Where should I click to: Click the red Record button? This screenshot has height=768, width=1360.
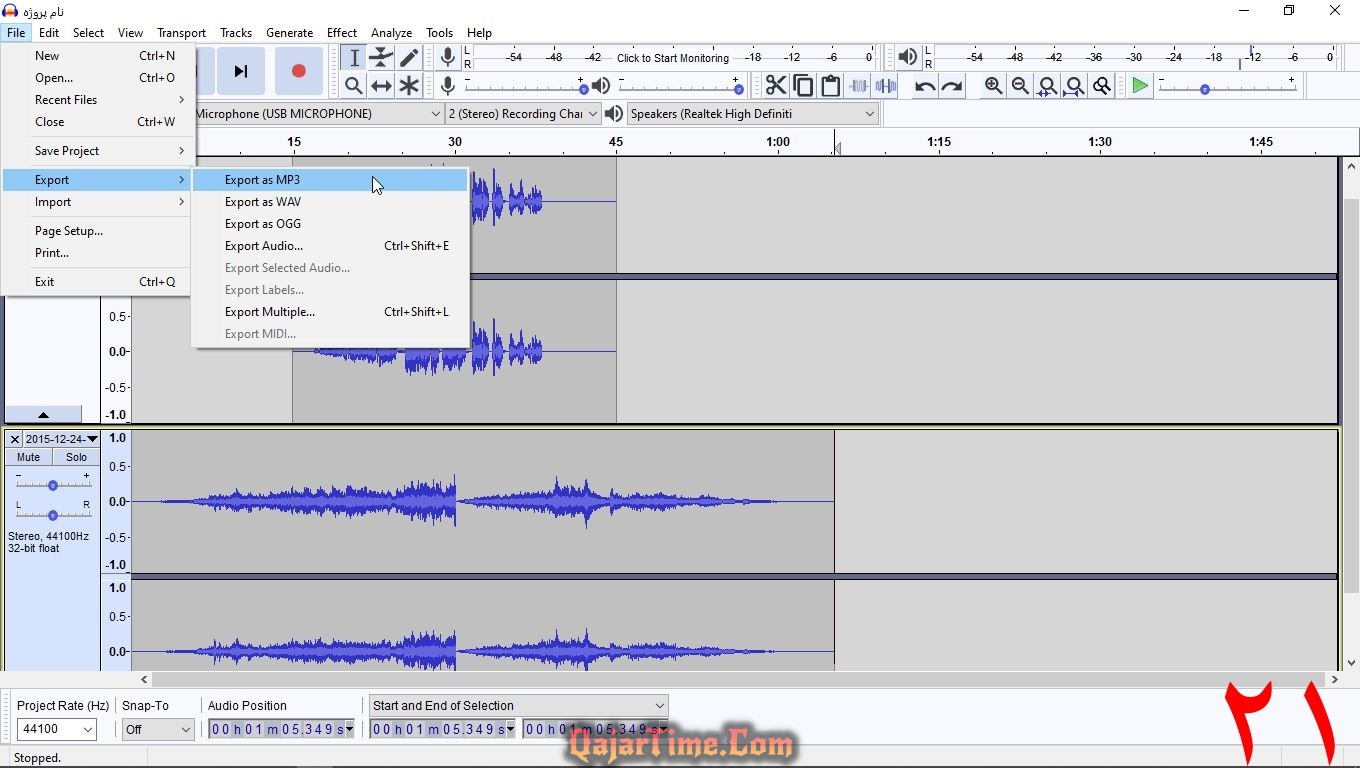click(x=298, y=71)
